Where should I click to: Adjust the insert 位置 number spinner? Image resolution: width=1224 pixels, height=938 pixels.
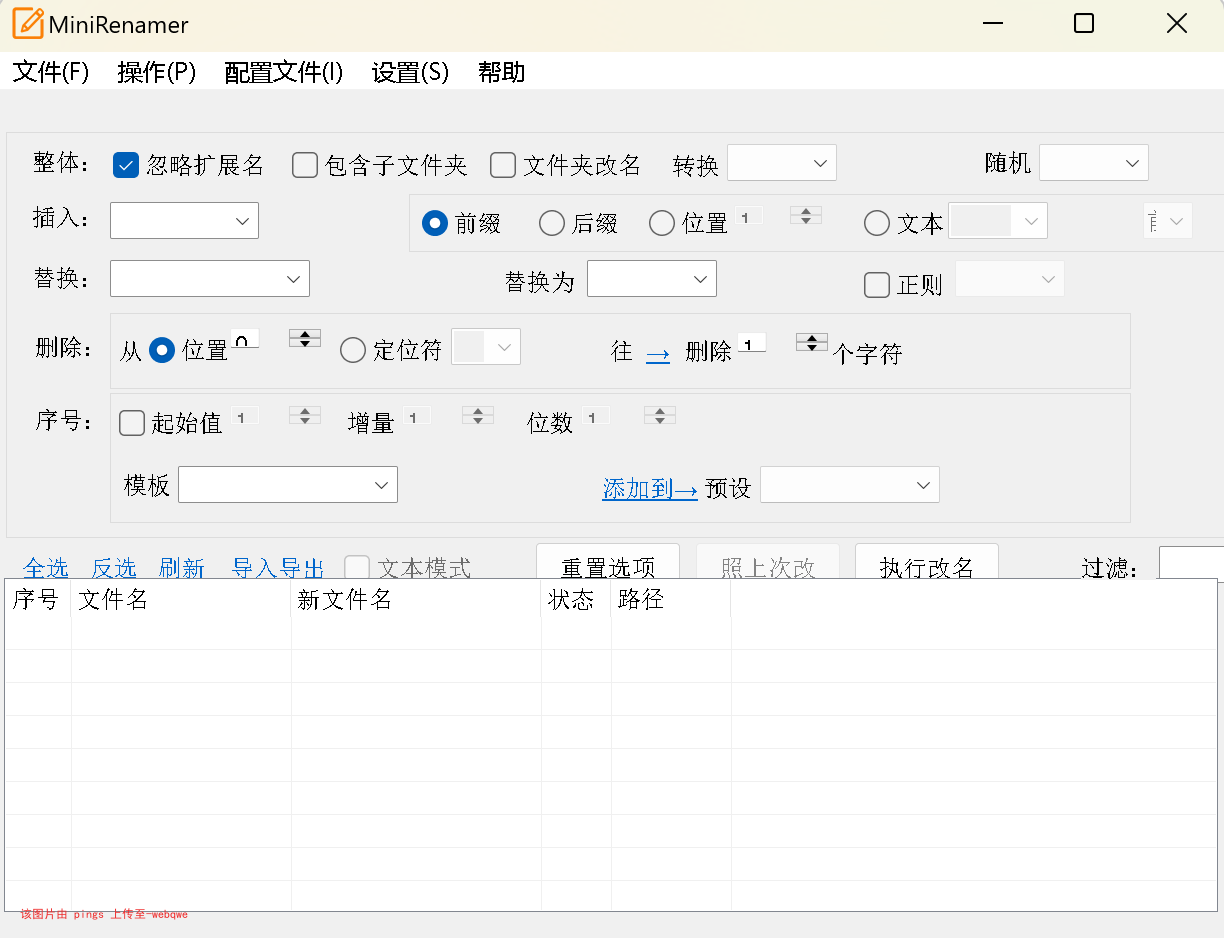tap(806, 215)
